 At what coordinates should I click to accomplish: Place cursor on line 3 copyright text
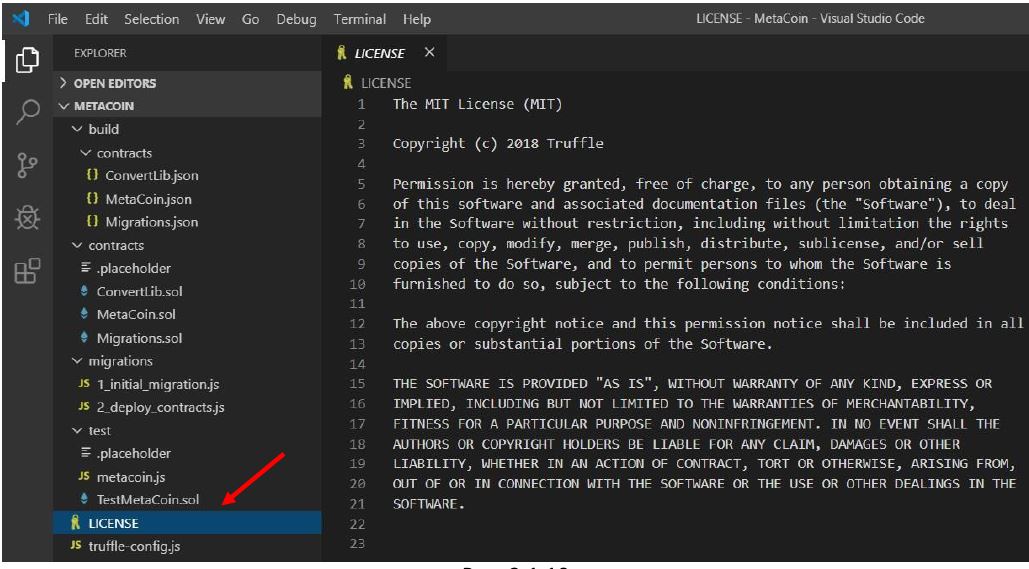[x=498, y=143]
